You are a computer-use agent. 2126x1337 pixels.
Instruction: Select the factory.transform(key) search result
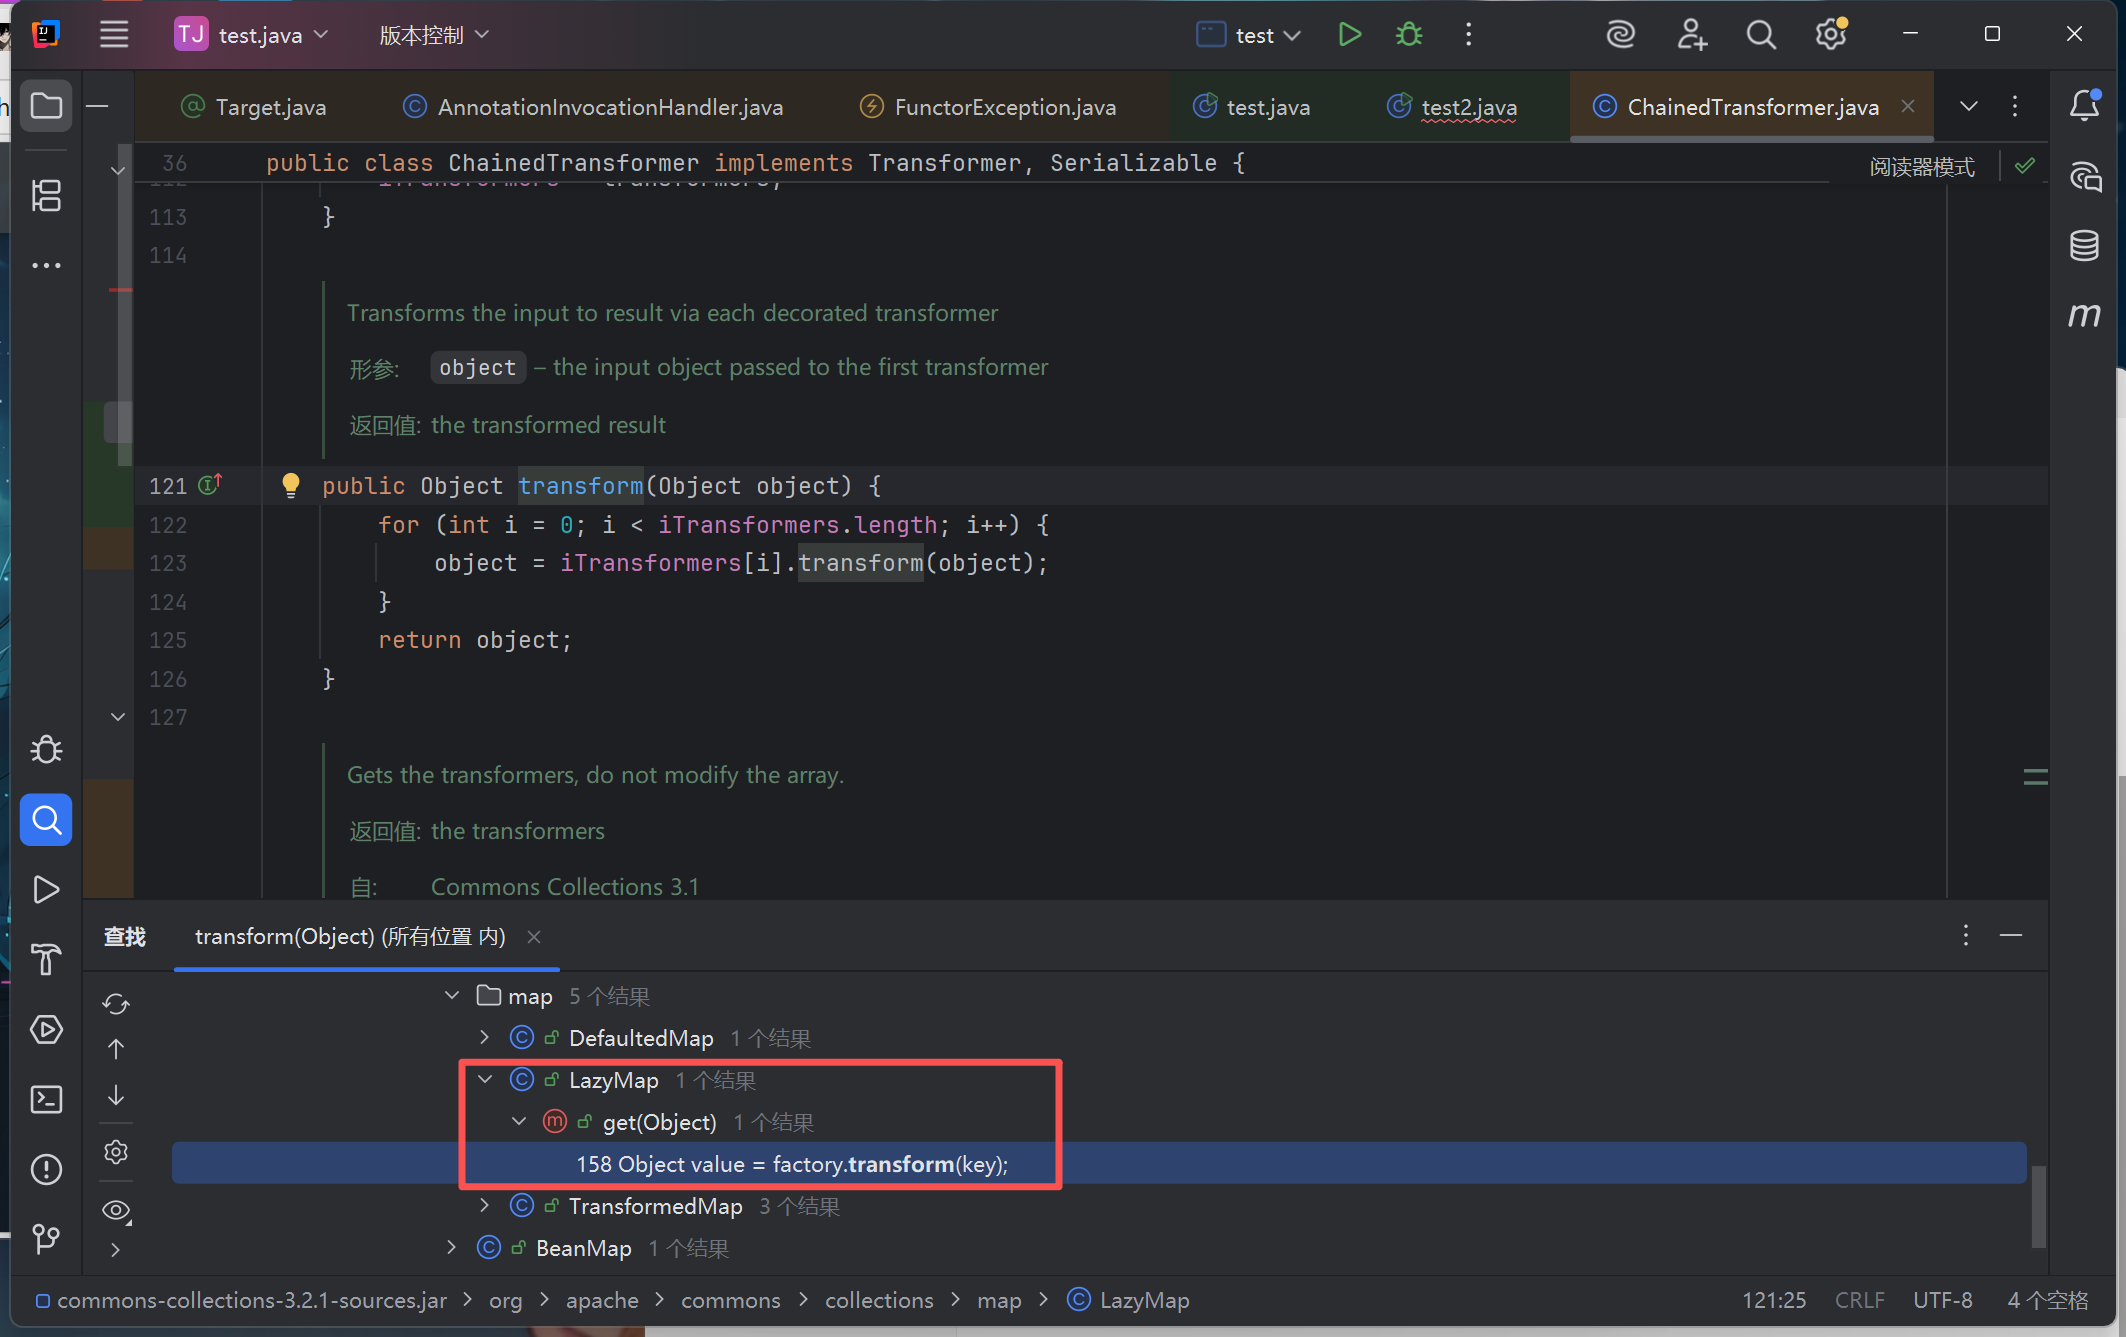791,1164
